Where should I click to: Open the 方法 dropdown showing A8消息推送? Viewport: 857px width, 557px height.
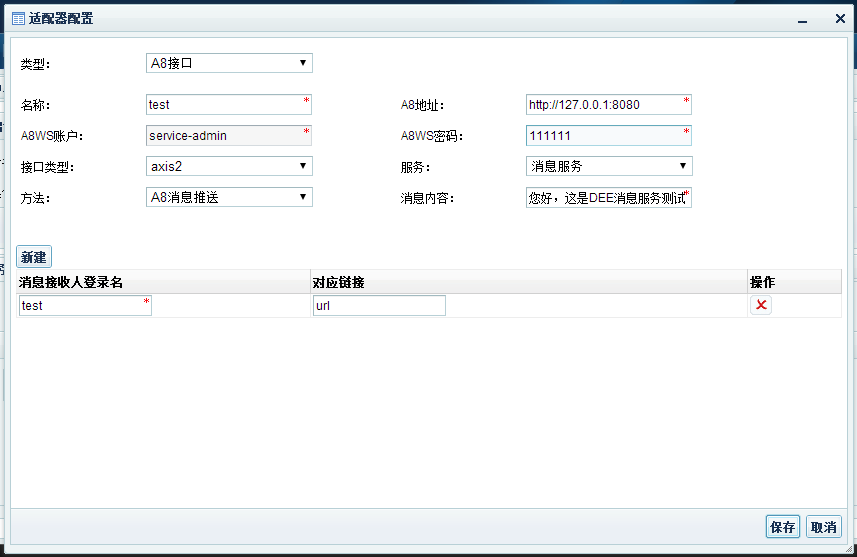(229, 197)
